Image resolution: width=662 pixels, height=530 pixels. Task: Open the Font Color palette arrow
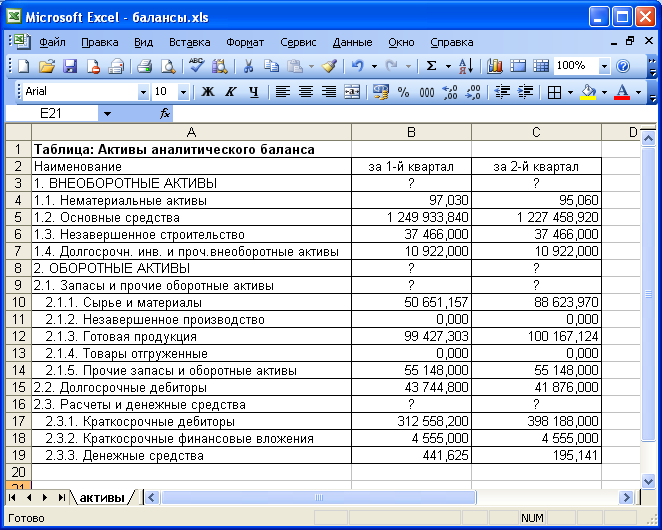pyautogui.click(x=638, y=92)
